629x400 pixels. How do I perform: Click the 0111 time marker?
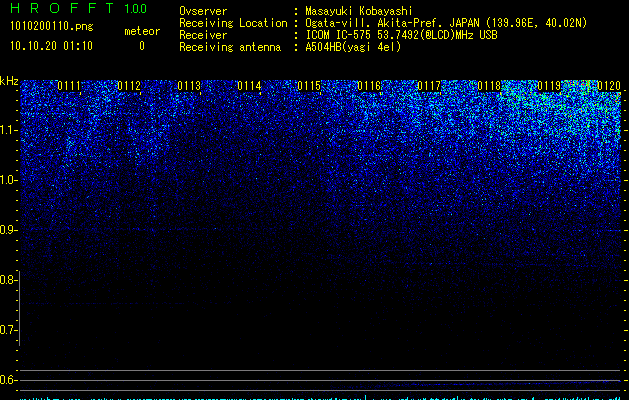coord(69,86)
